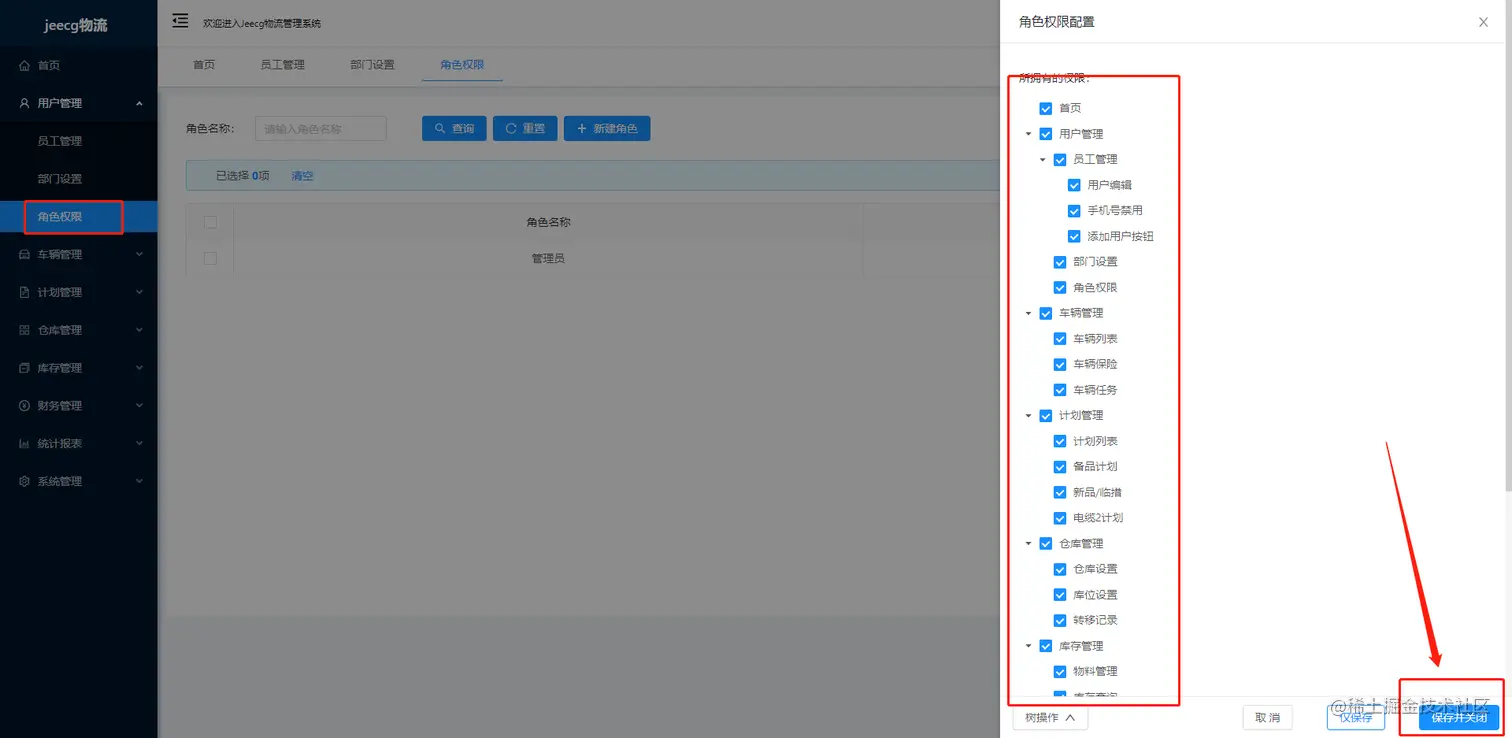
Task: Switch to the 员工管理 tab
Action: click(x=282, y=65)
